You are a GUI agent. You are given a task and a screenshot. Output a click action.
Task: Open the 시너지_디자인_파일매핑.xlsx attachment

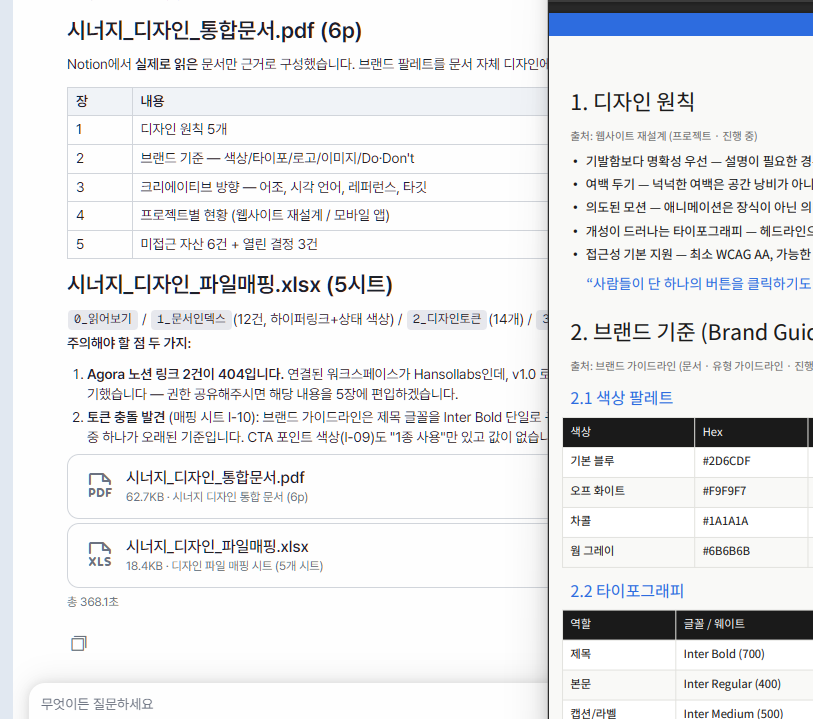[307, 555]
